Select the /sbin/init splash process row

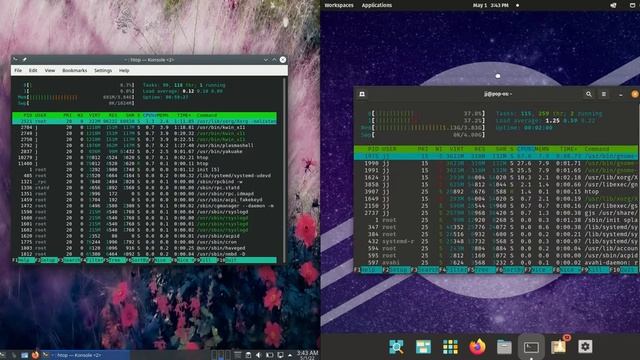pyautogui.click(x=496, y=220)
